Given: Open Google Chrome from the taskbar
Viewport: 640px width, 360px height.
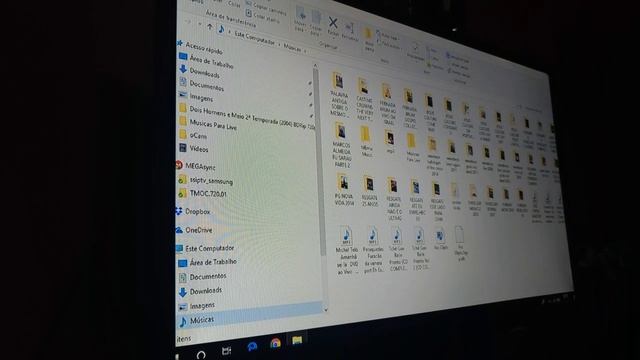Looking at the screenshot, I should tap(276, 343).
